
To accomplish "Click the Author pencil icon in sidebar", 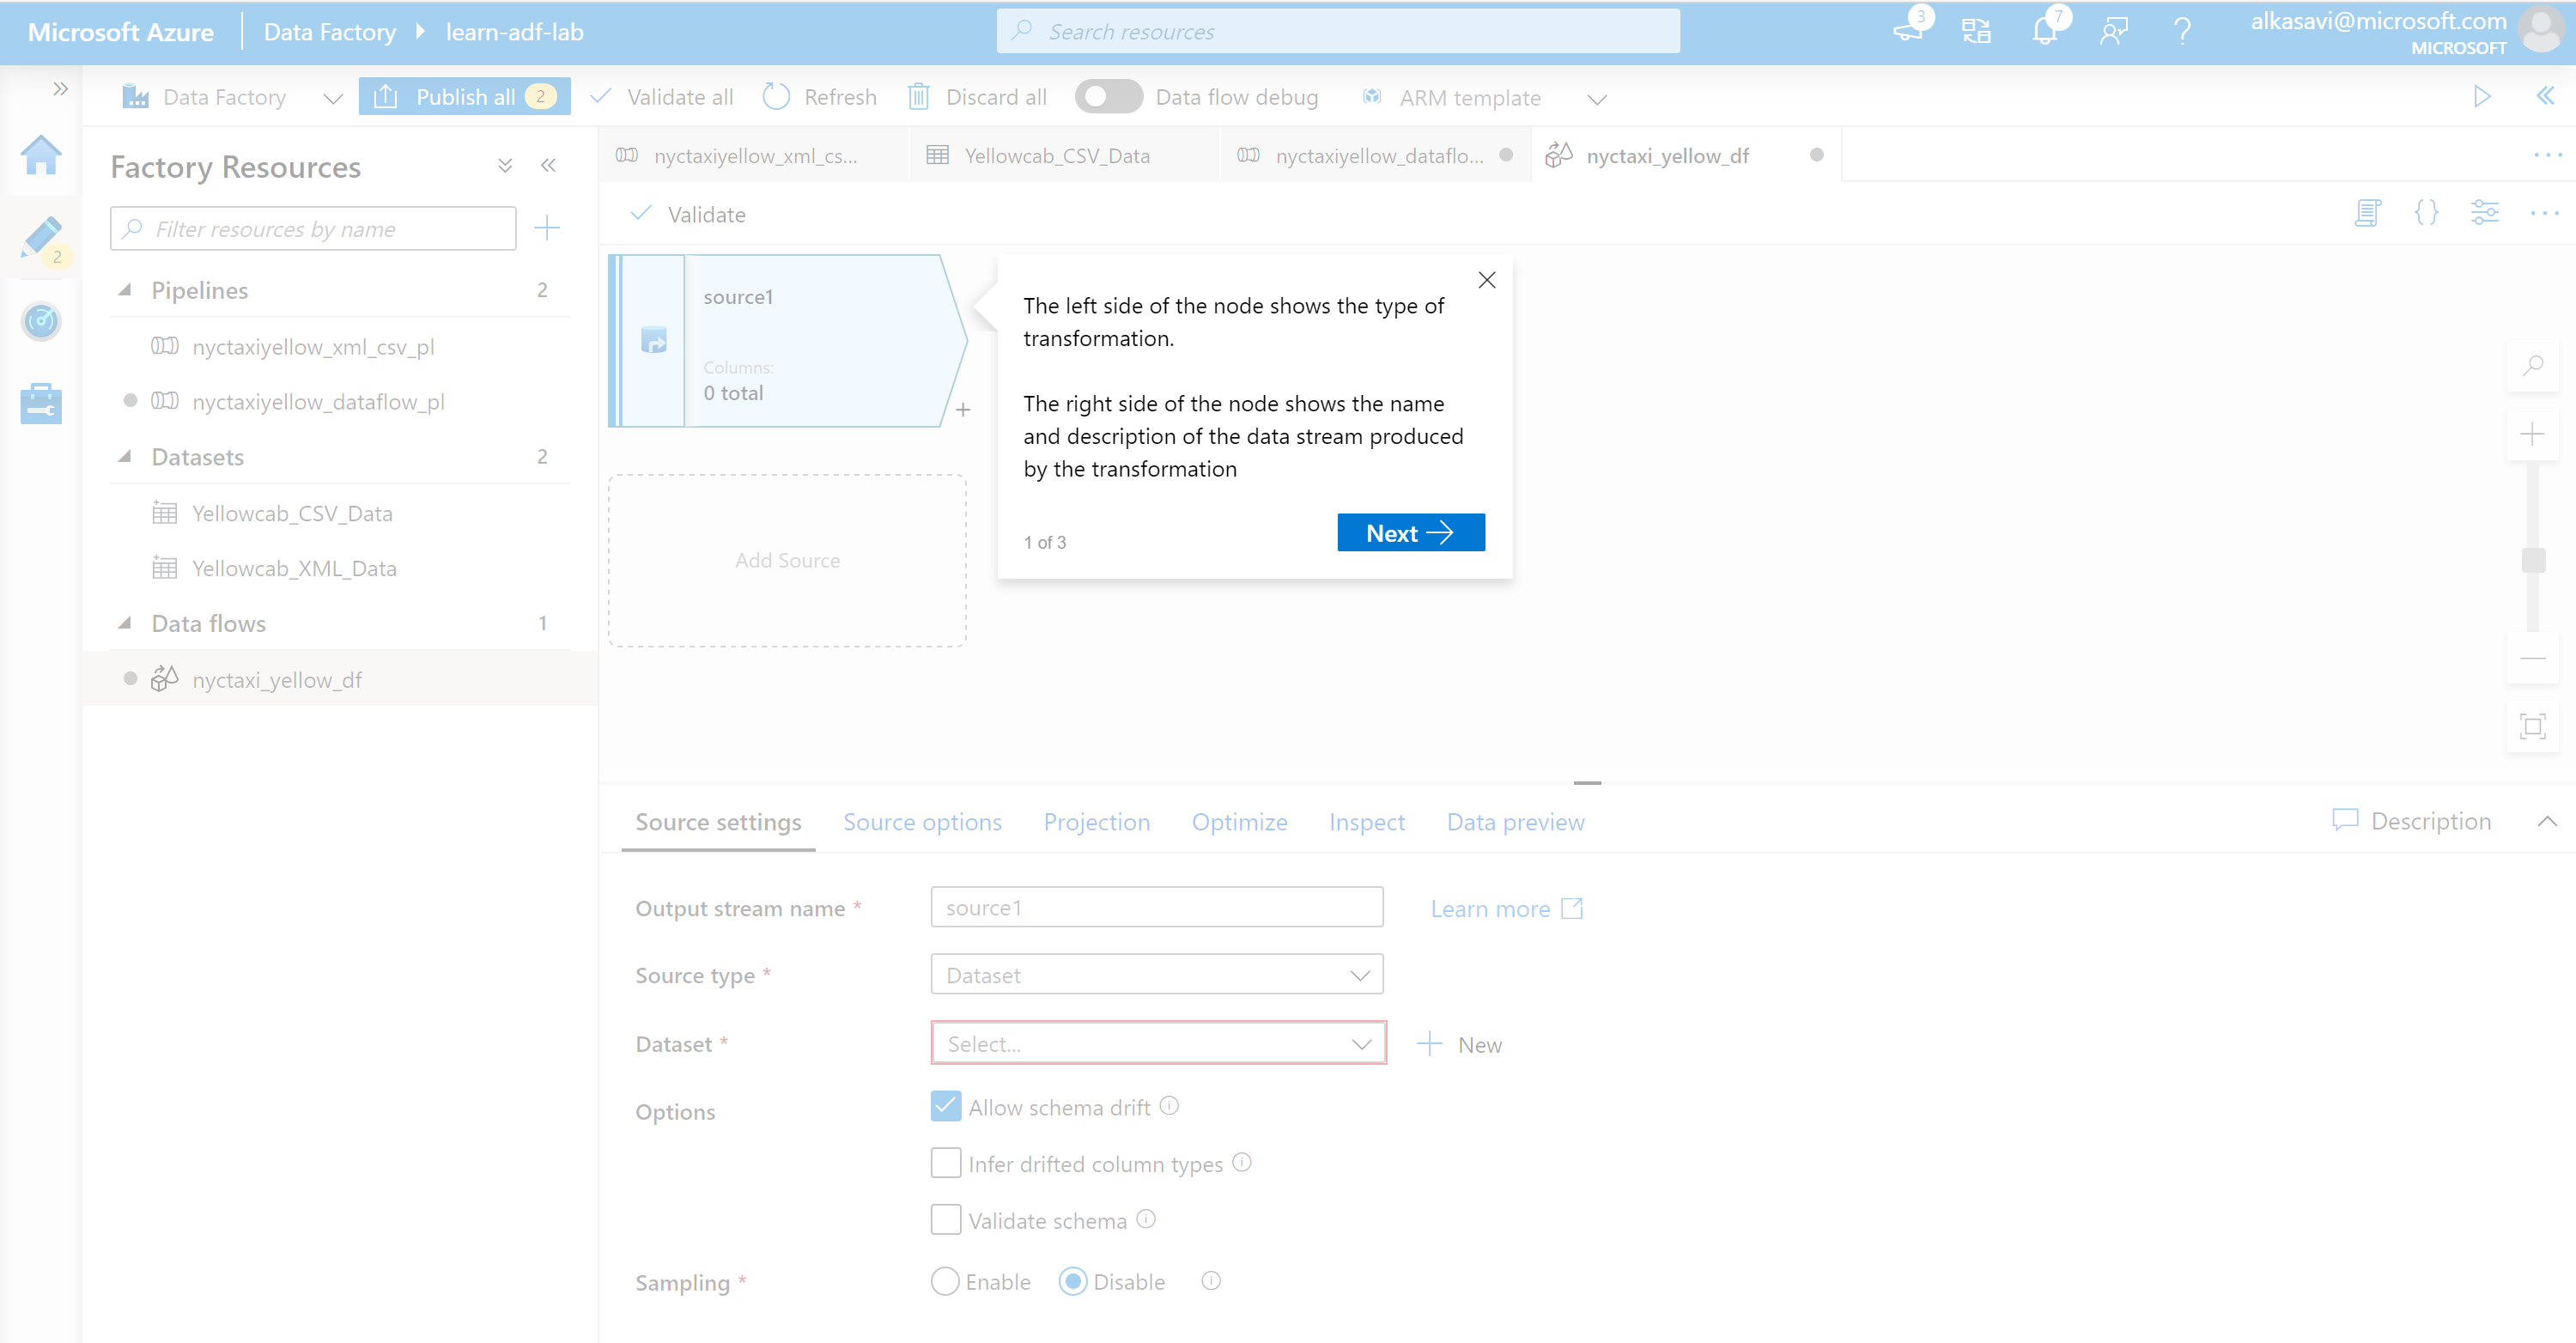I will pos(41,238).
